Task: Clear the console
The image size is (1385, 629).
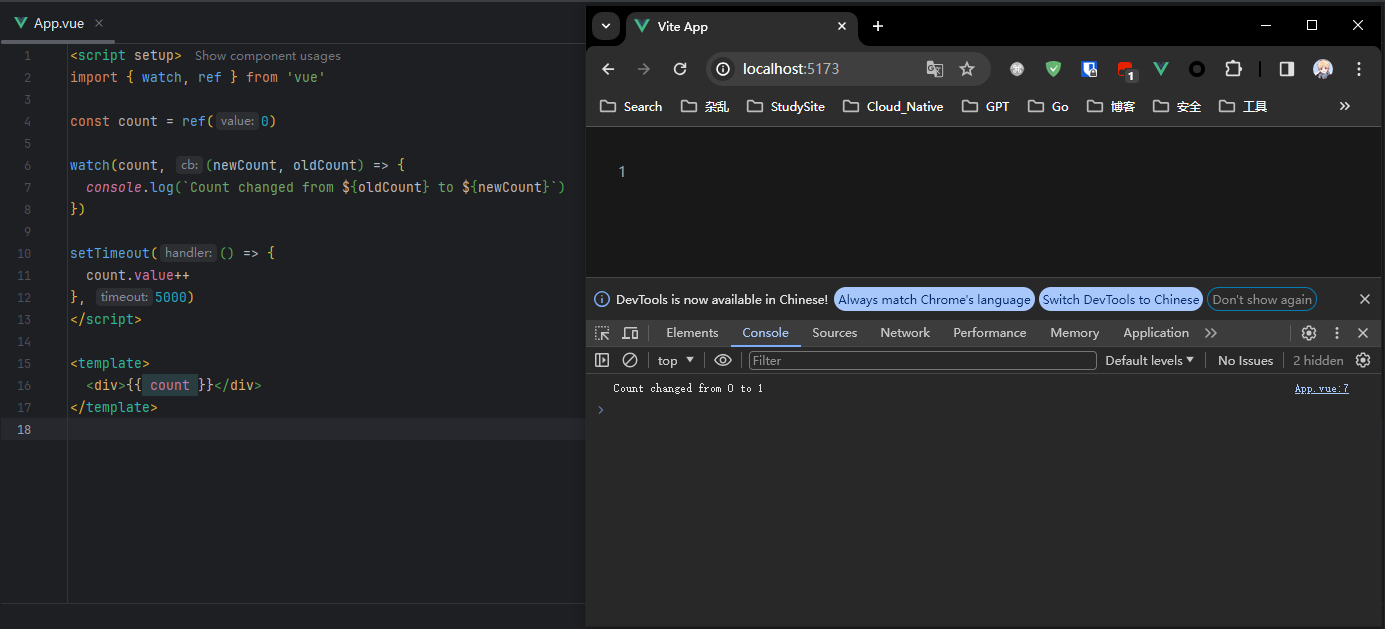Action: (x=630, y=360)
